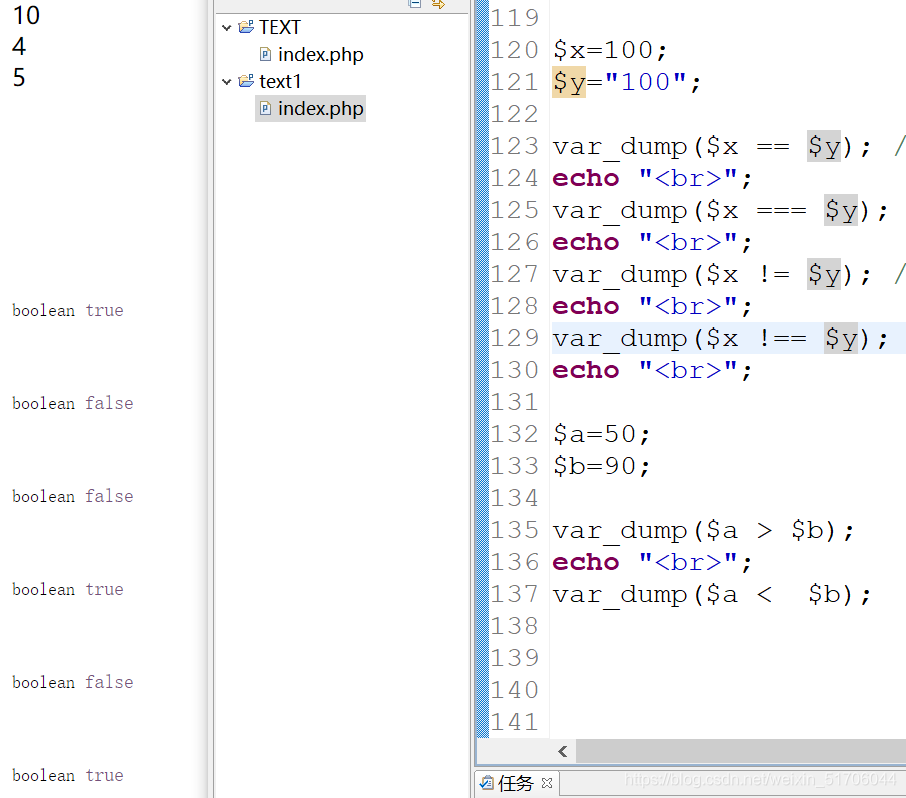Click the first boolean false output line
Screen dimensions: 906x798
[73, 403]
